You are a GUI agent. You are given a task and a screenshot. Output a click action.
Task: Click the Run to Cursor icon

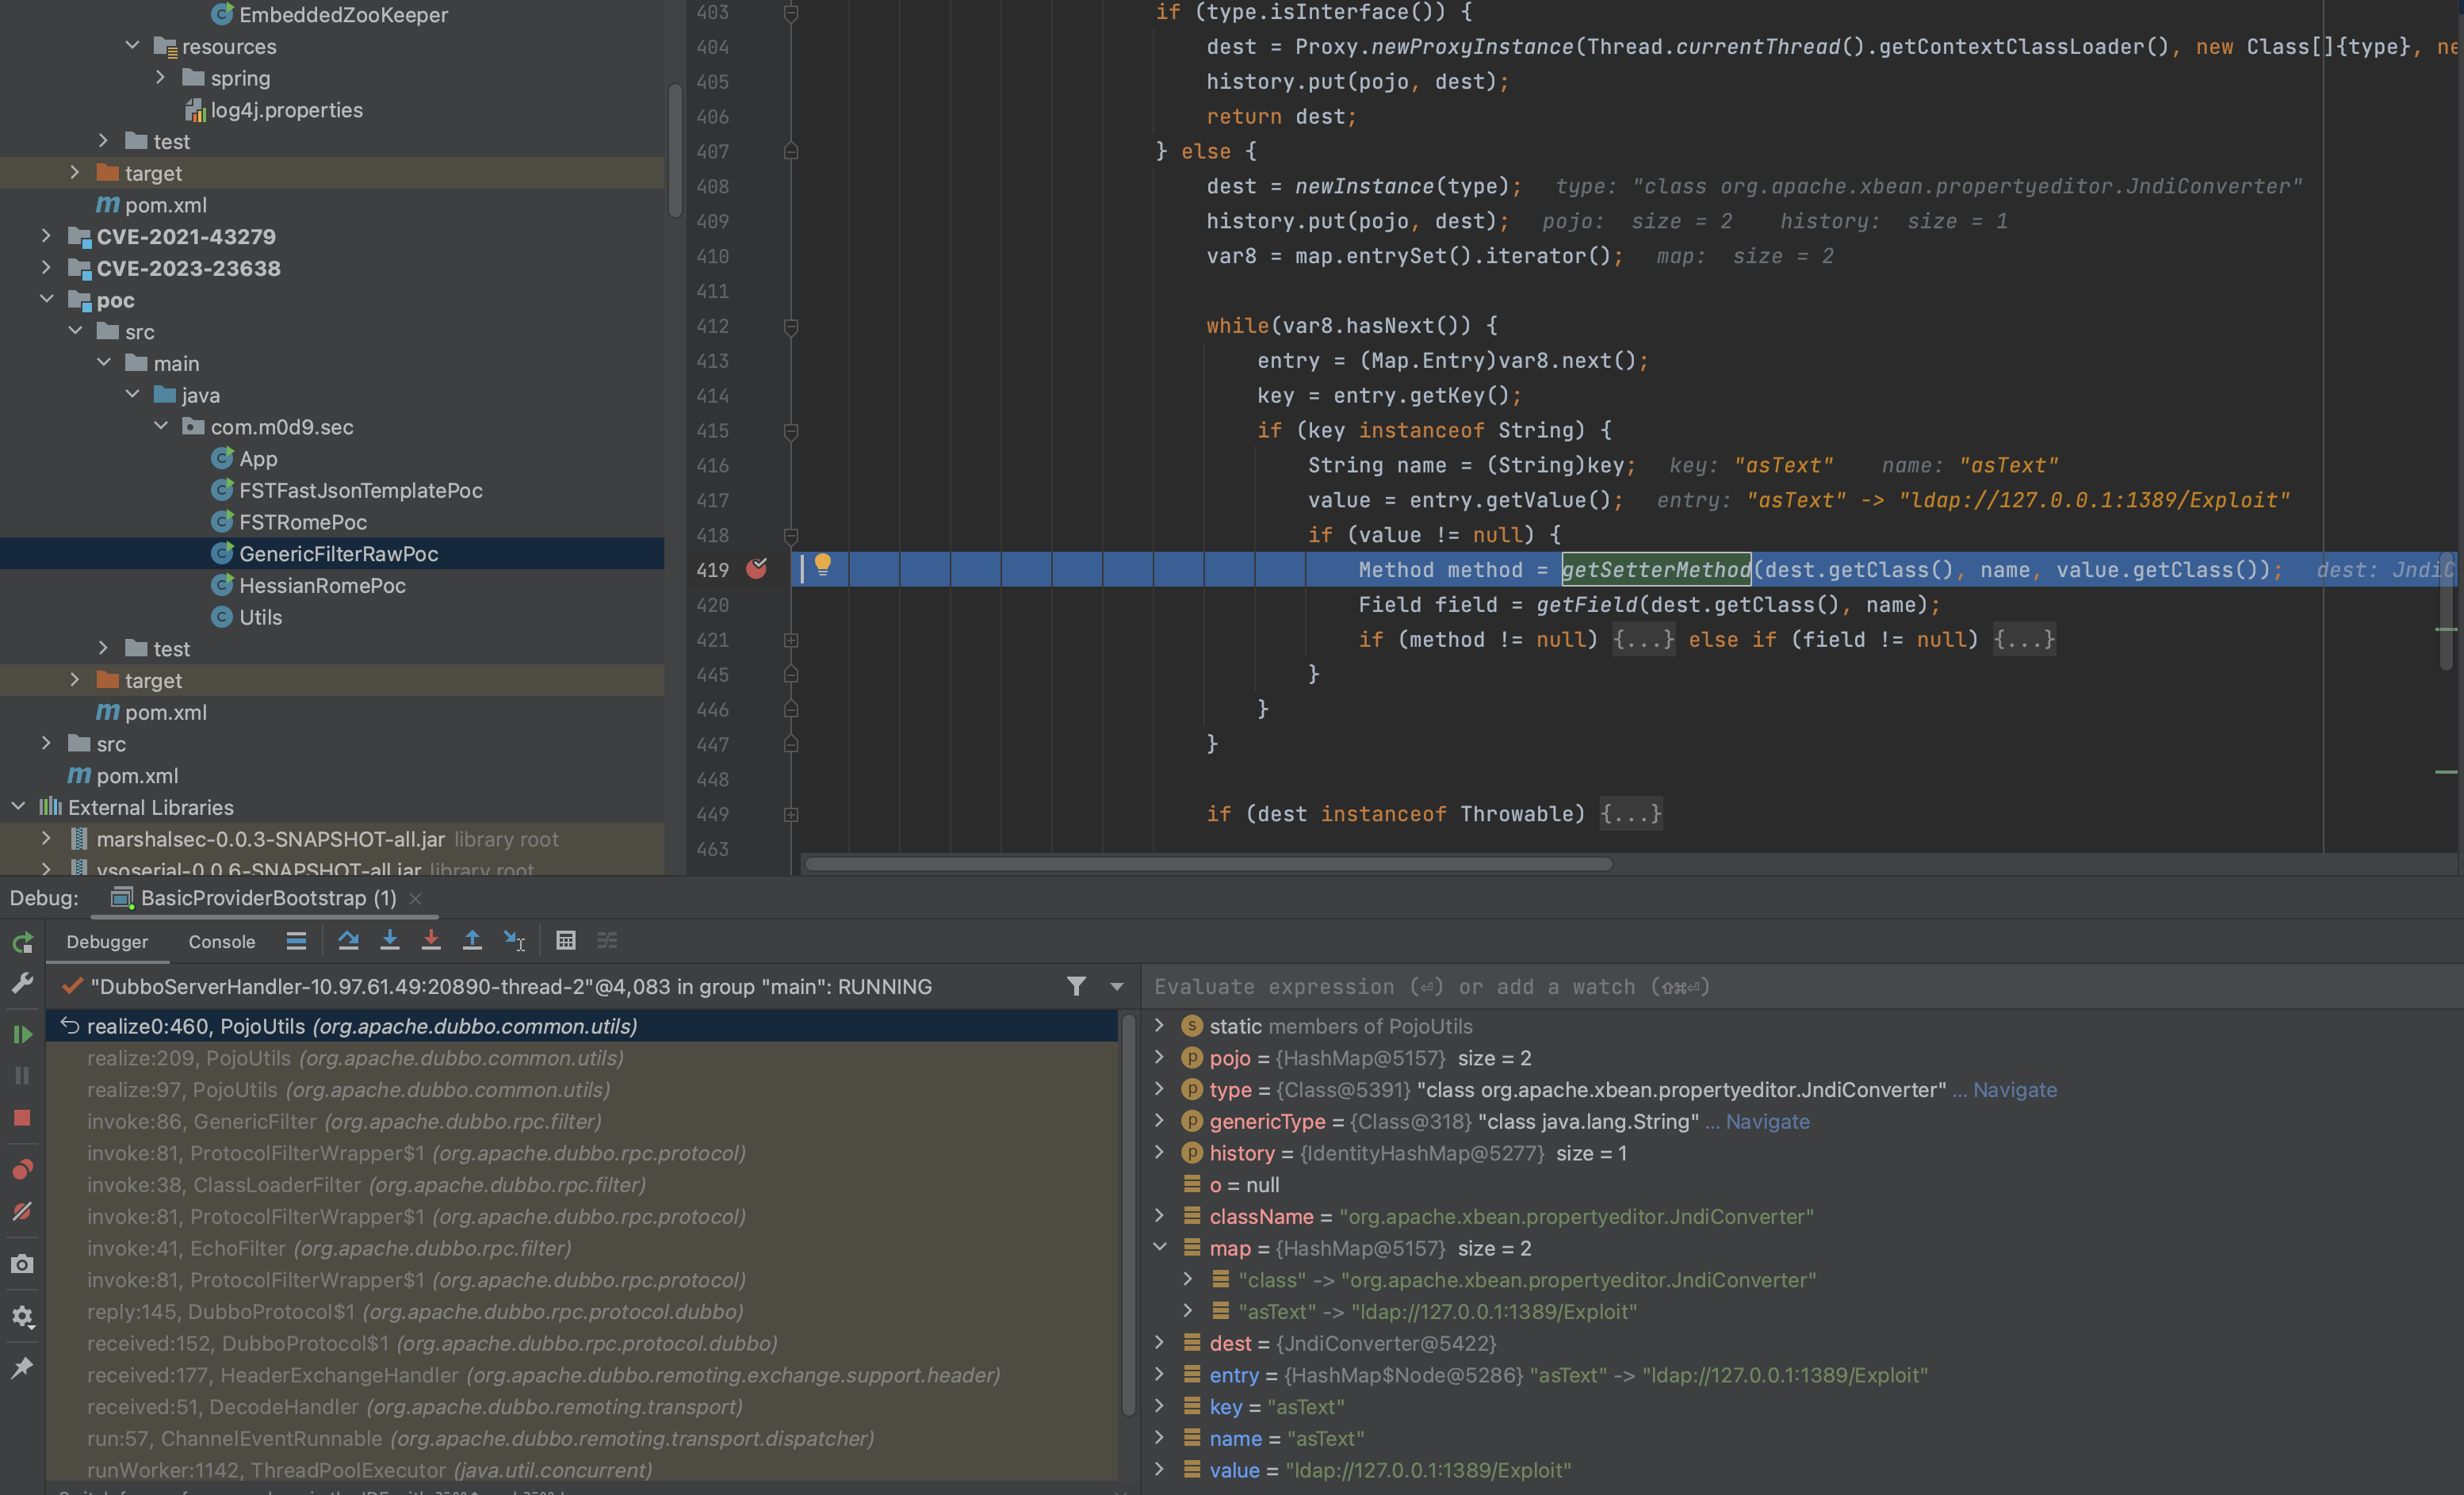(x=514, y=940)
